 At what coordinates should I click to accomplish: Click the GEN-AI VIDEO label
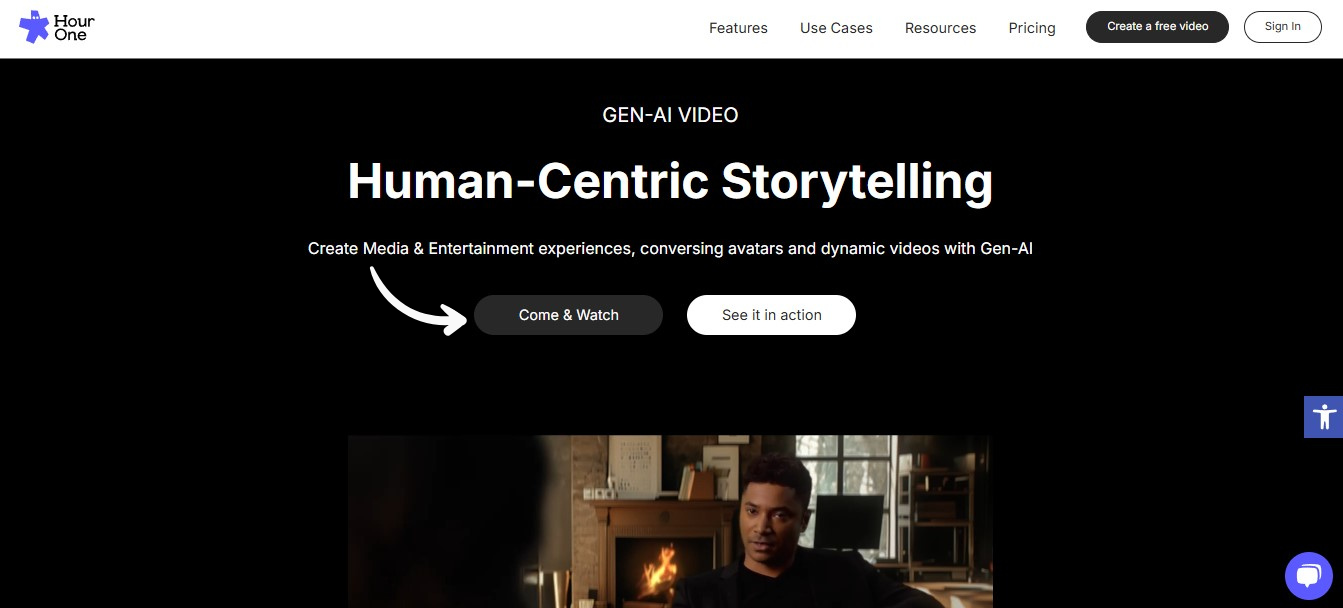click(670, 115)
